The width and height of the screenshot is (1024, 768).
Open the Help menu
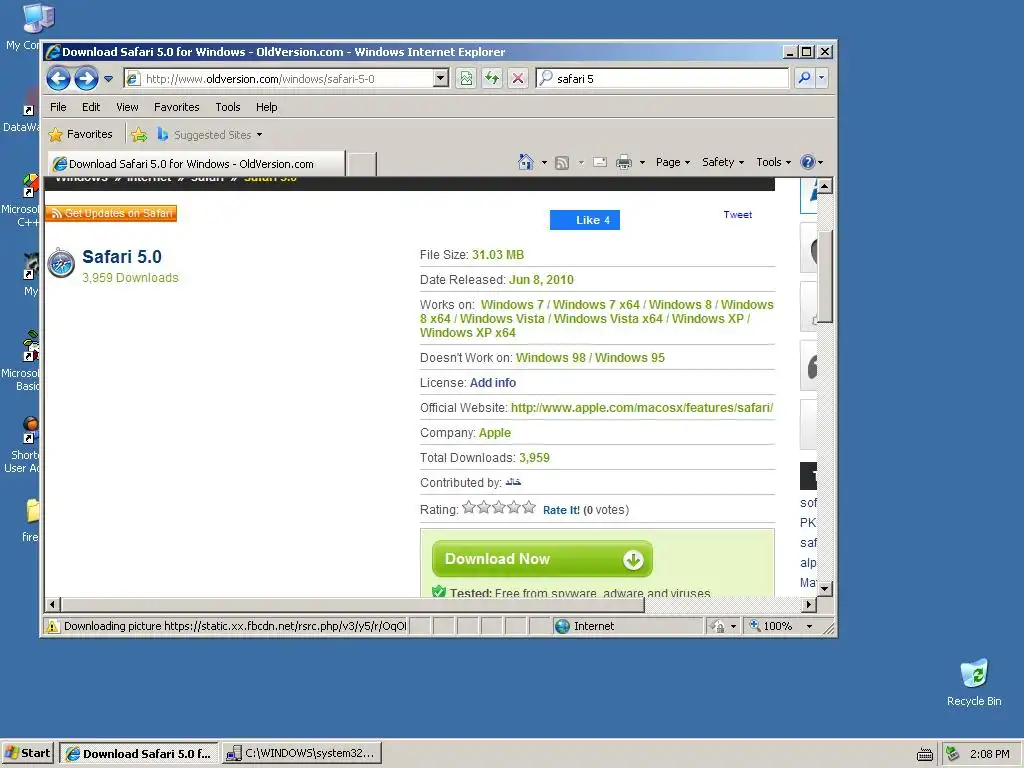click(x=266, y=107)
